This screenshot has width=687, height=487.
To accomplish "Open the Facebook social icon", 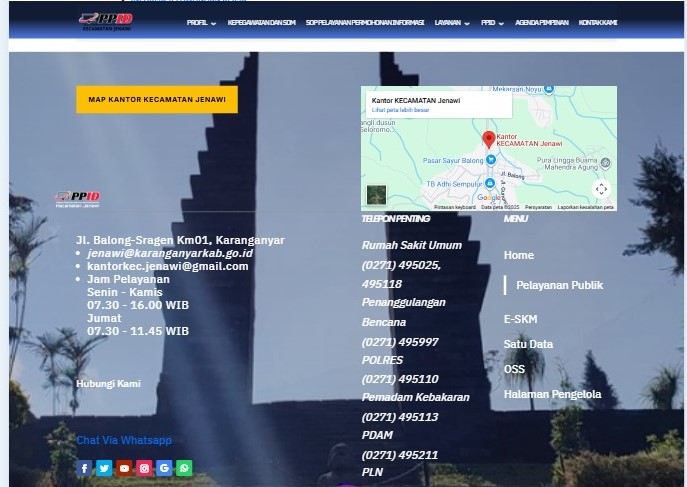I will click(84, 468).
